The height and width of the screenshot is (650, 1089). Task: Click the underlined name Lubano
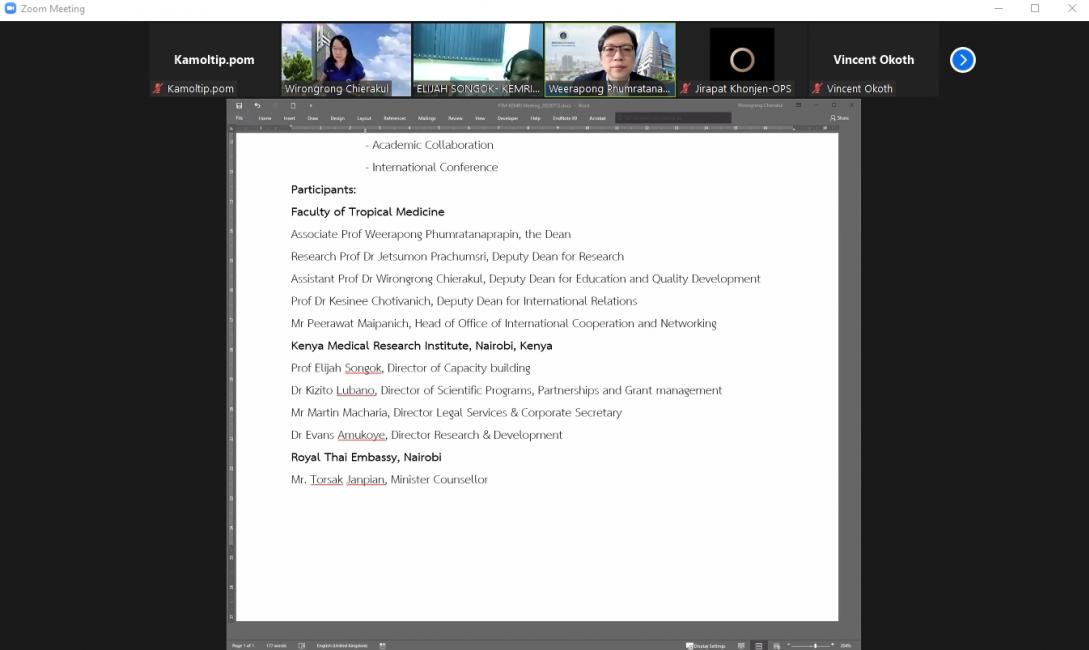356,390
